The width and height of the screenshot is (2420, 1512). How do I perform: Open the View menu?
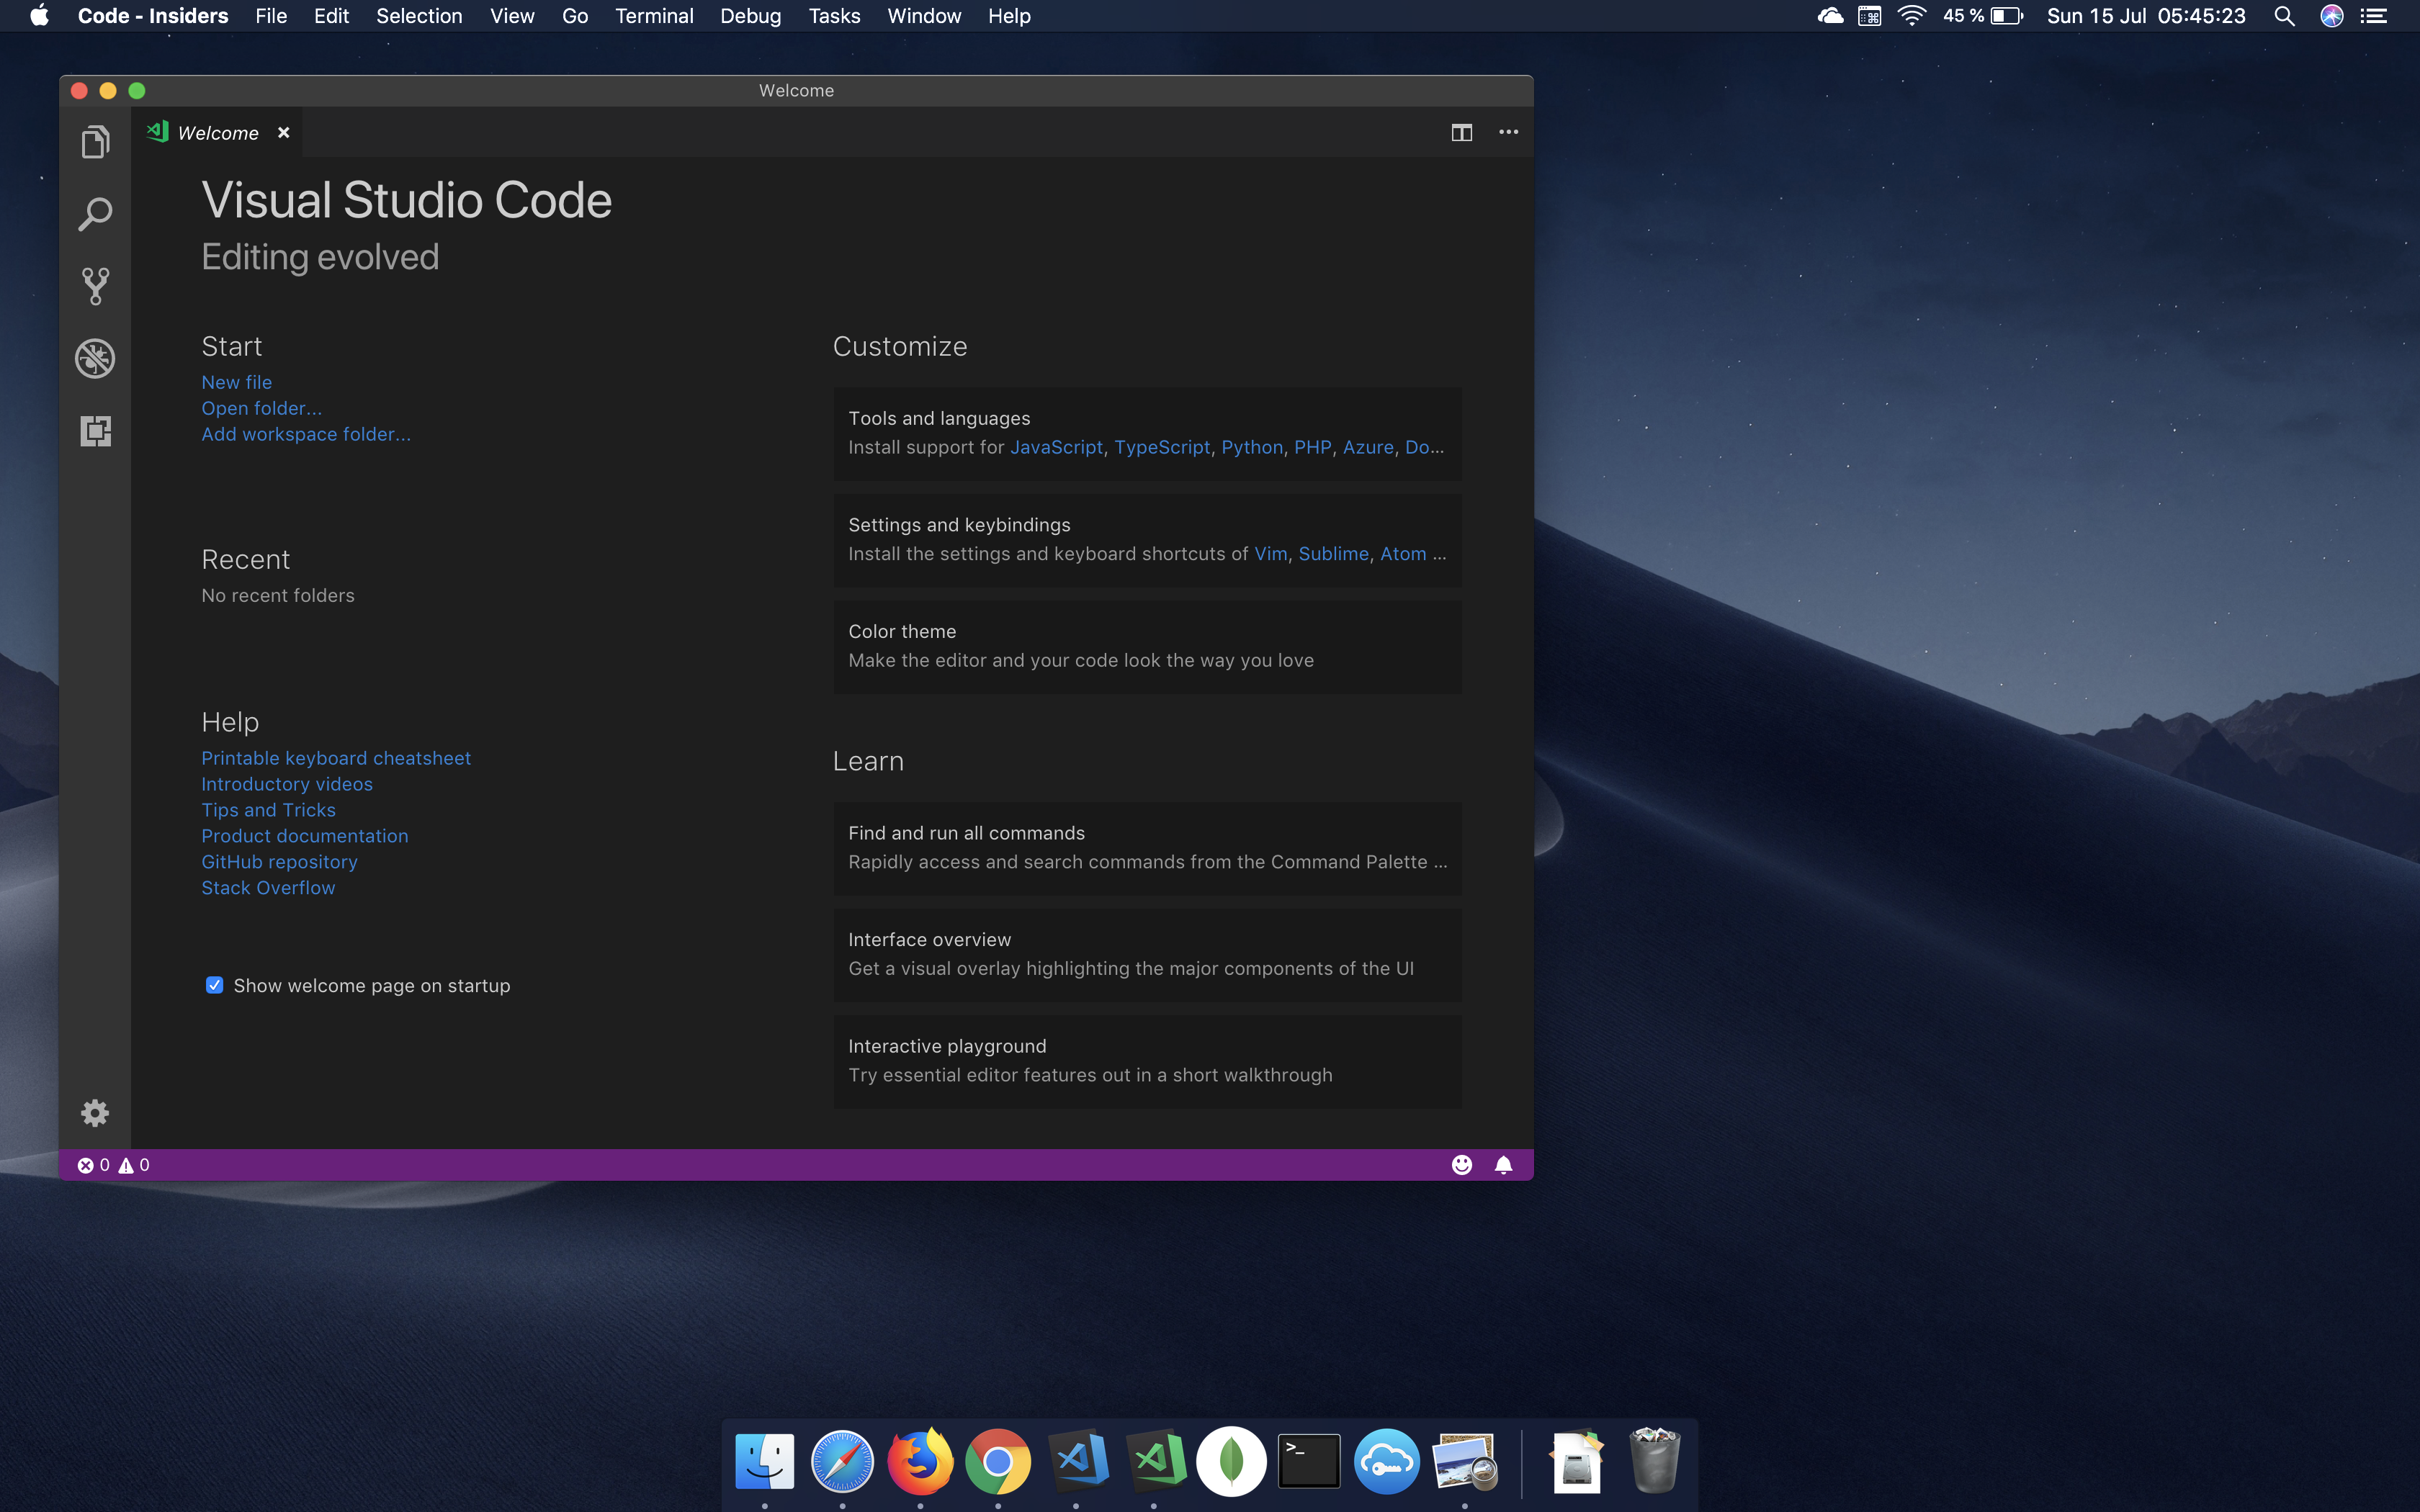pos(512,16)
